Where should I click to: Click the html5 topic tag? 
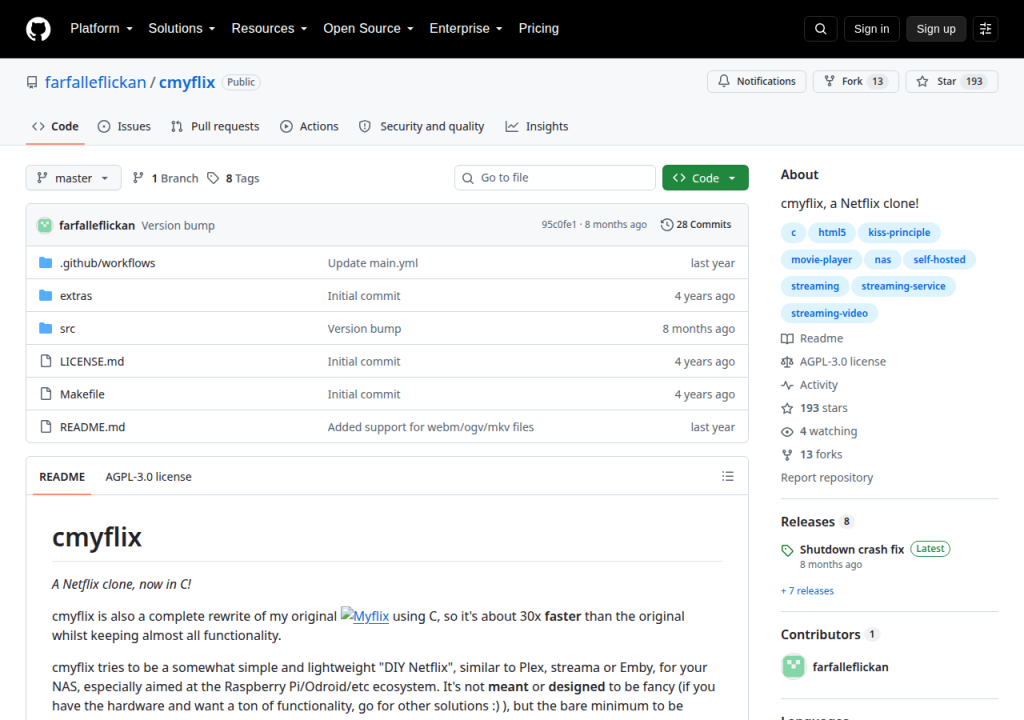pyautogui.click(x=831, y=233)
